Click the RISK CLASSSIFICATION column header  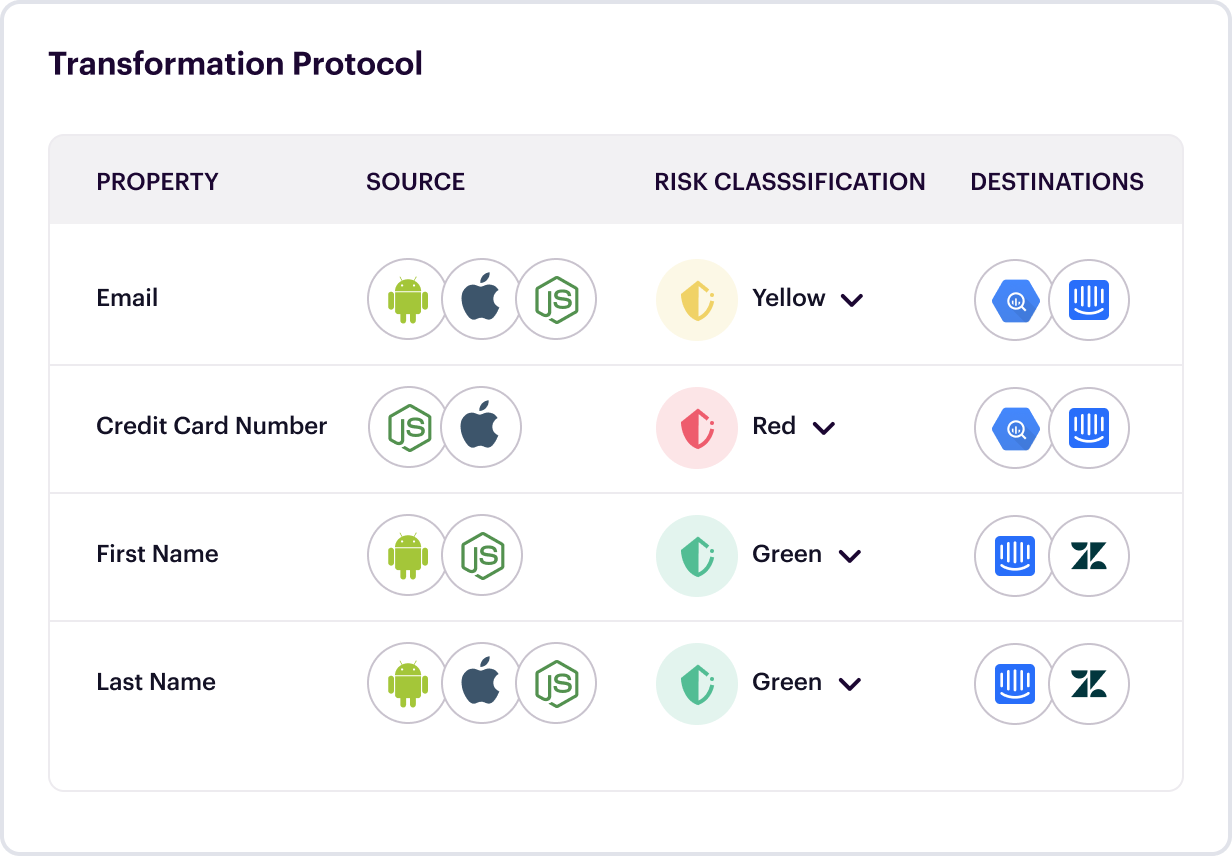tap(791, 181)
